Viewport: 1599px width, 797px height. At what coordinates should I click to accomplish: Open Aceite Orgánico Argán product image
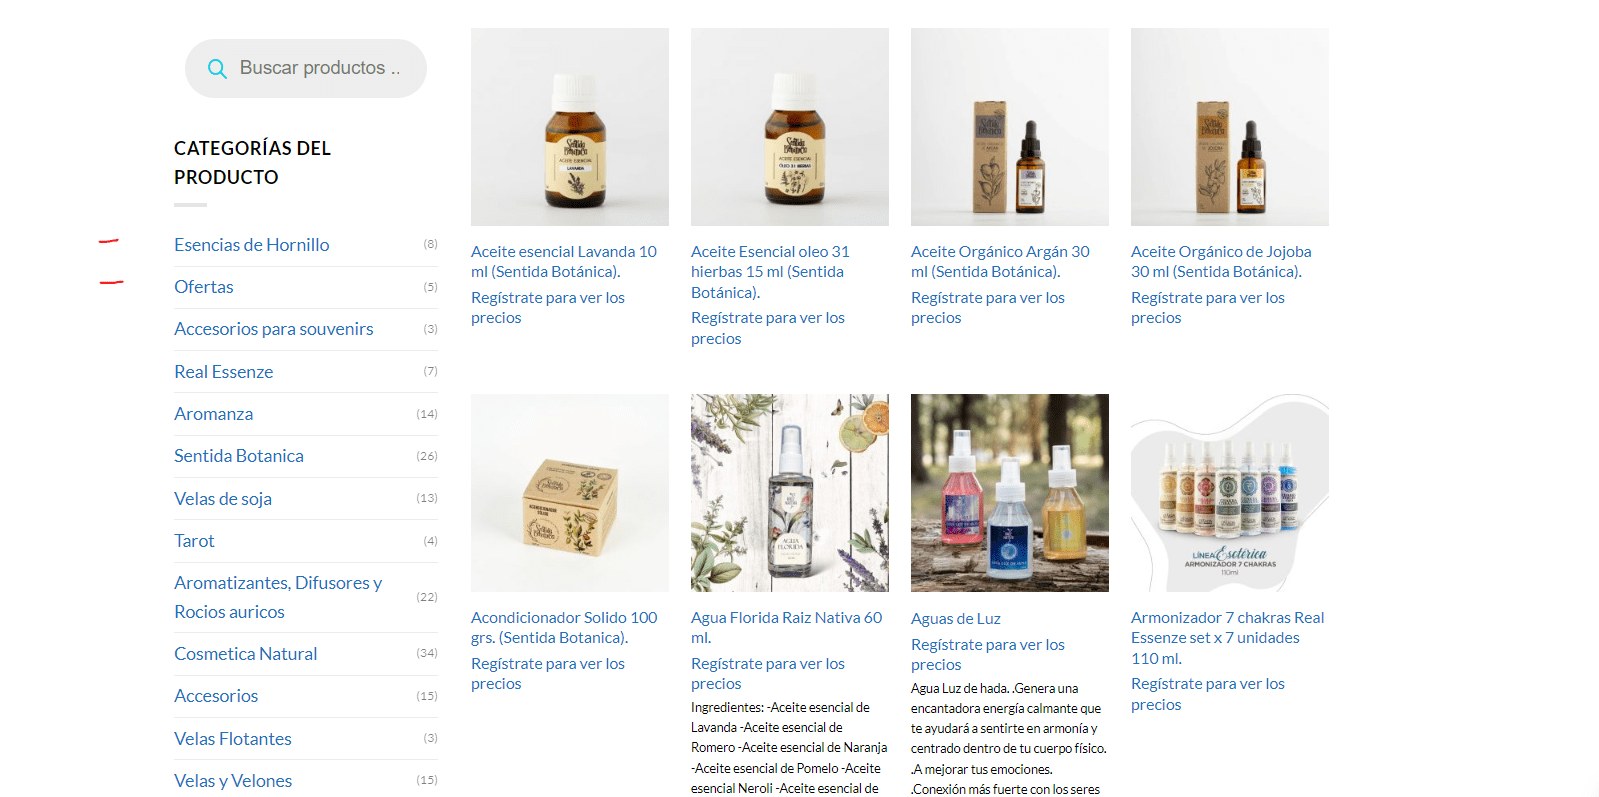[x=1010, y=127]
